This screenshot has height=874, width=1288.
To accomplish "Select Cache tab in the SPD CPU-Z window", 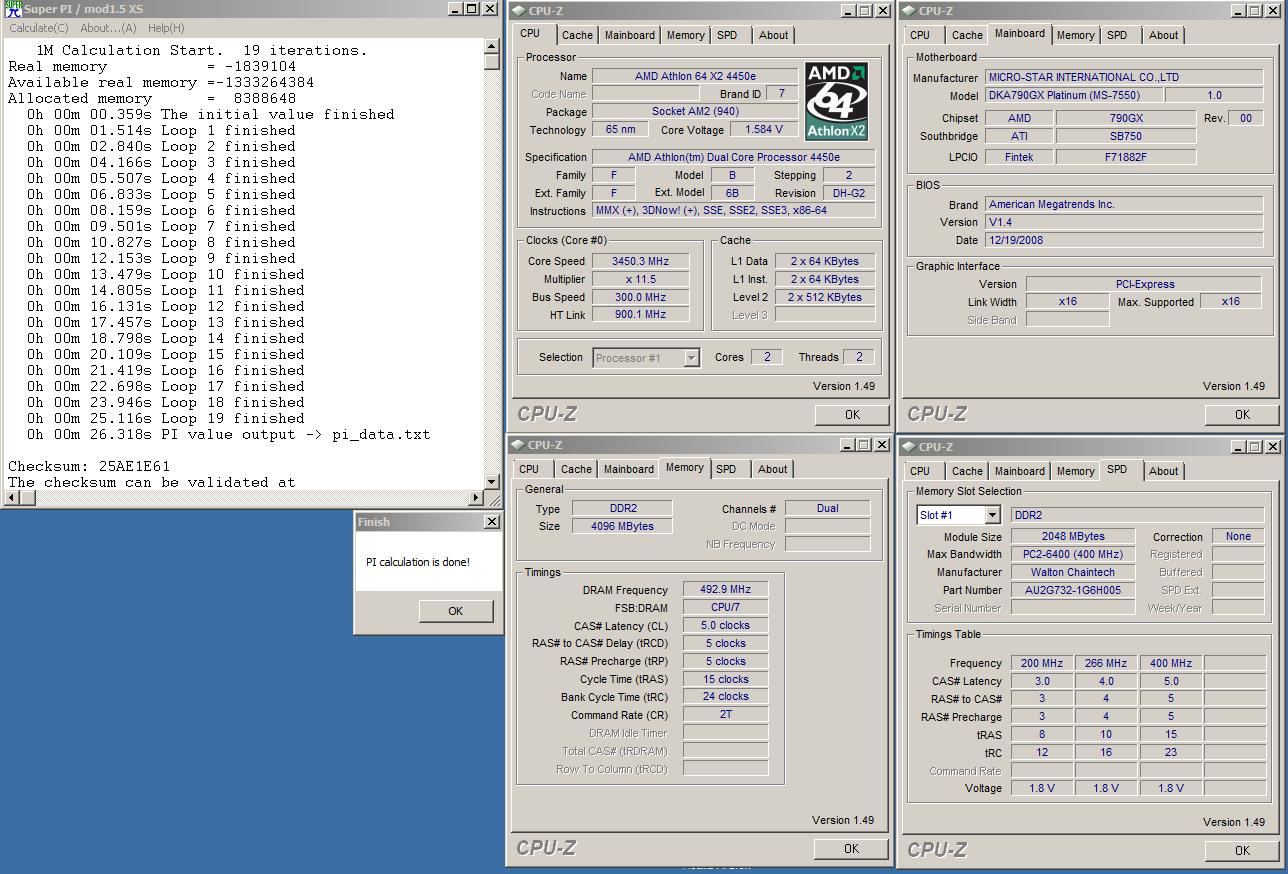I will coord(967,471).
